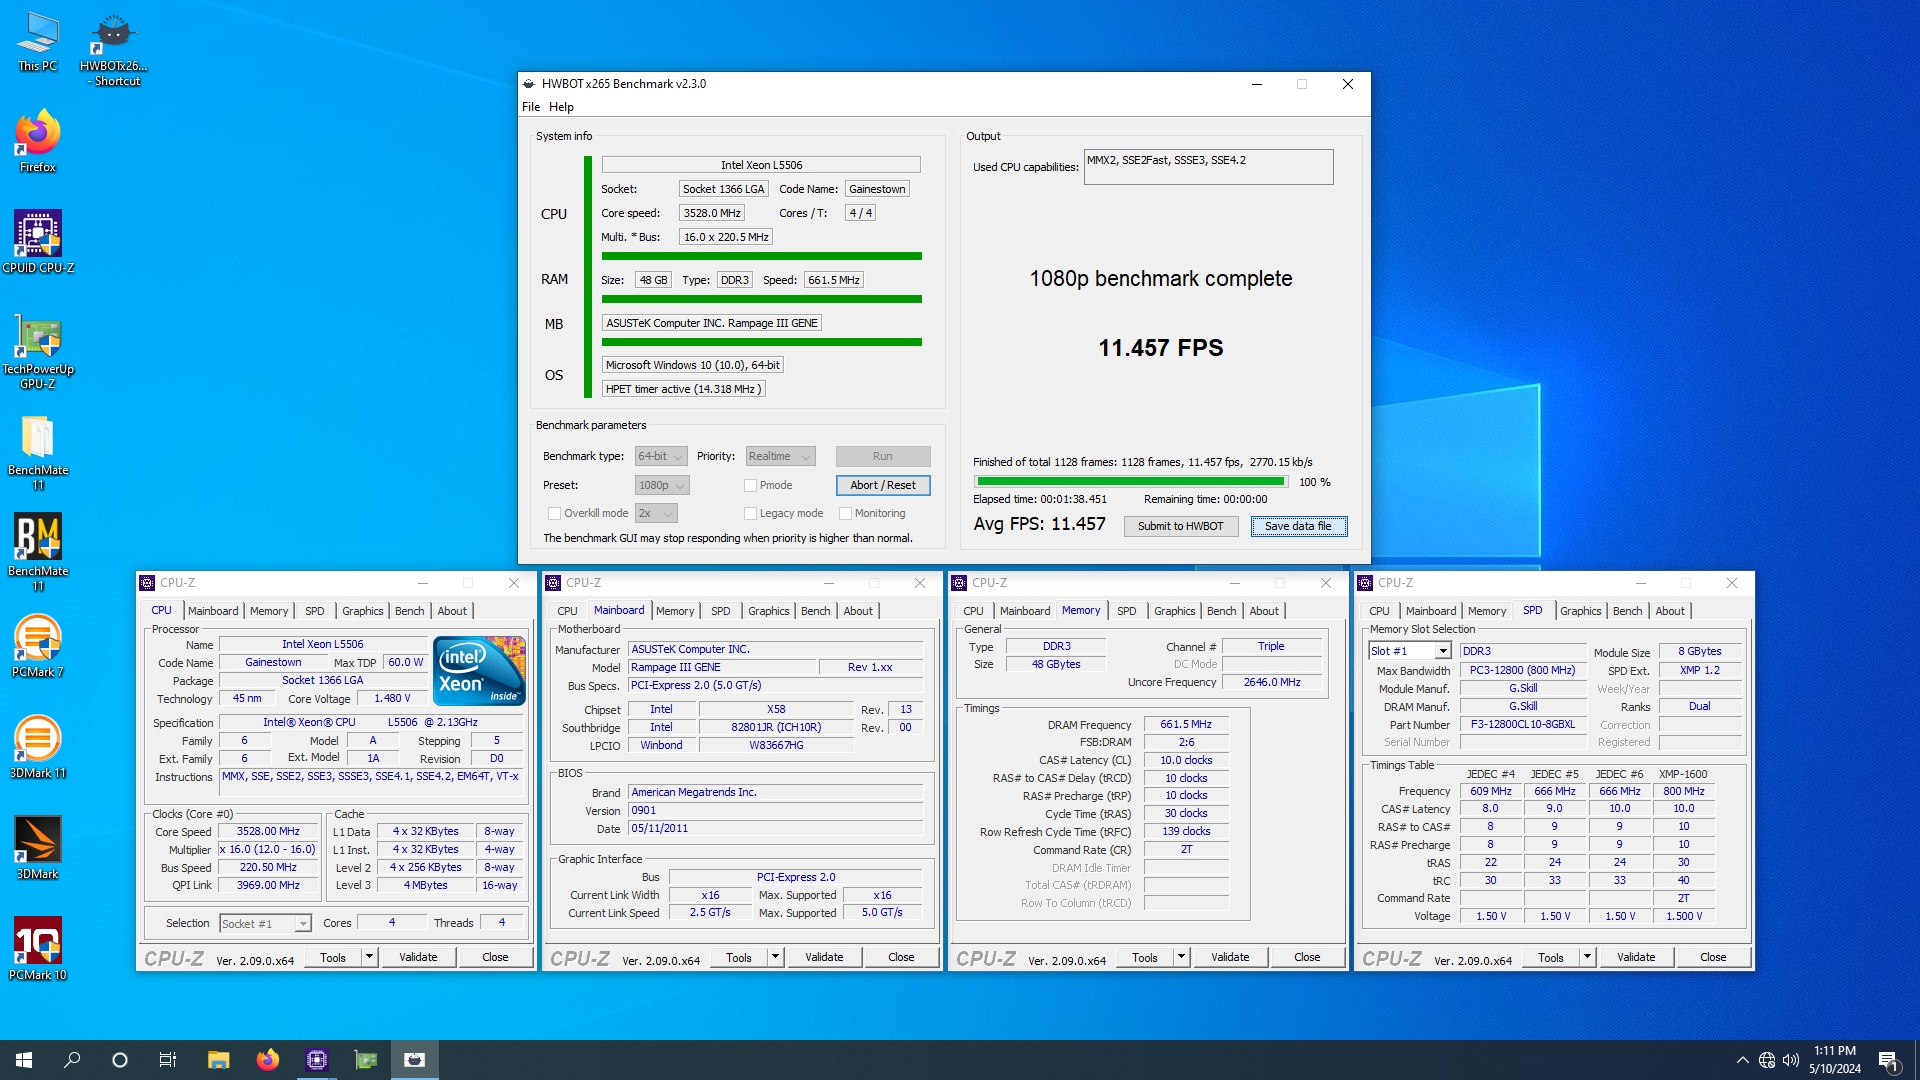This screenshot has height=1080, width=1920.
Task: Switch to GPU-Z on taskbar
Action: click(x=366, y=1060)
